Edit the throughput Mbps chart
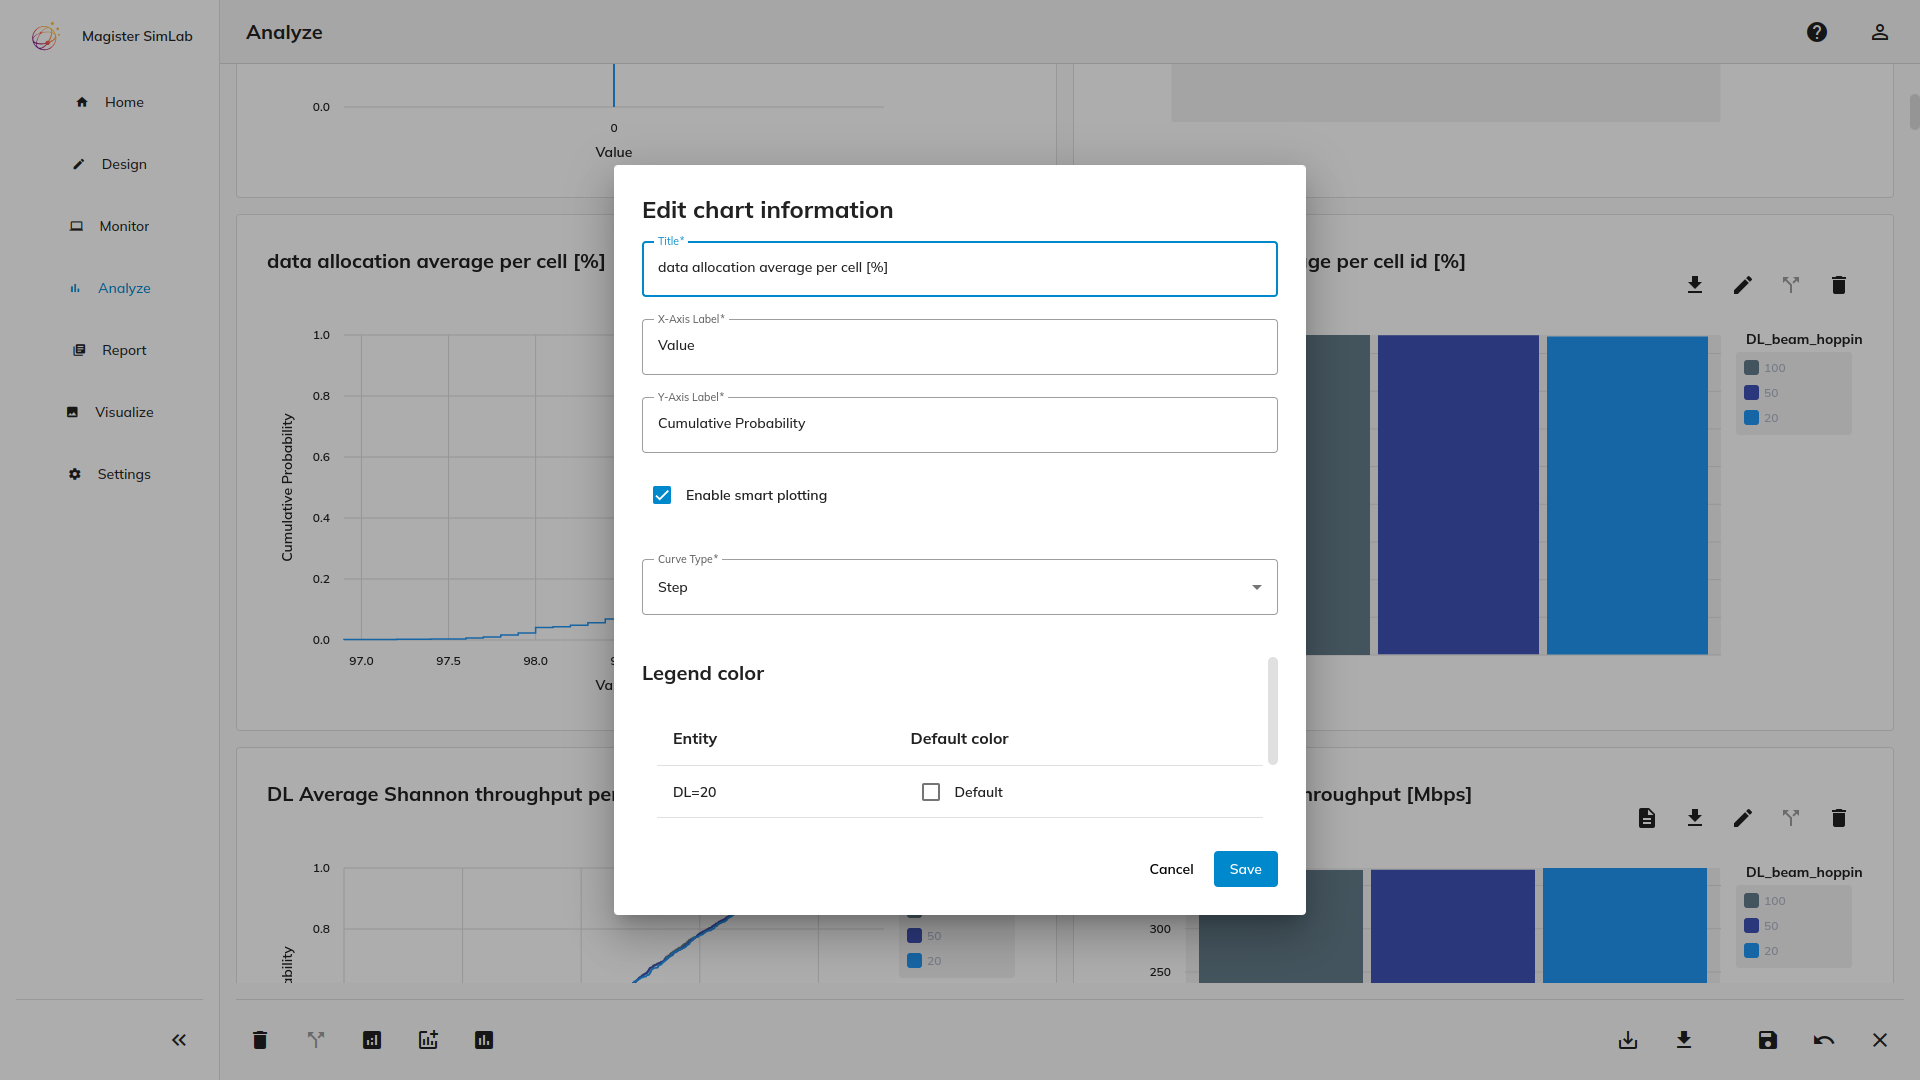Viewport: 1920px width, 1080px height. coord(1743,818)
